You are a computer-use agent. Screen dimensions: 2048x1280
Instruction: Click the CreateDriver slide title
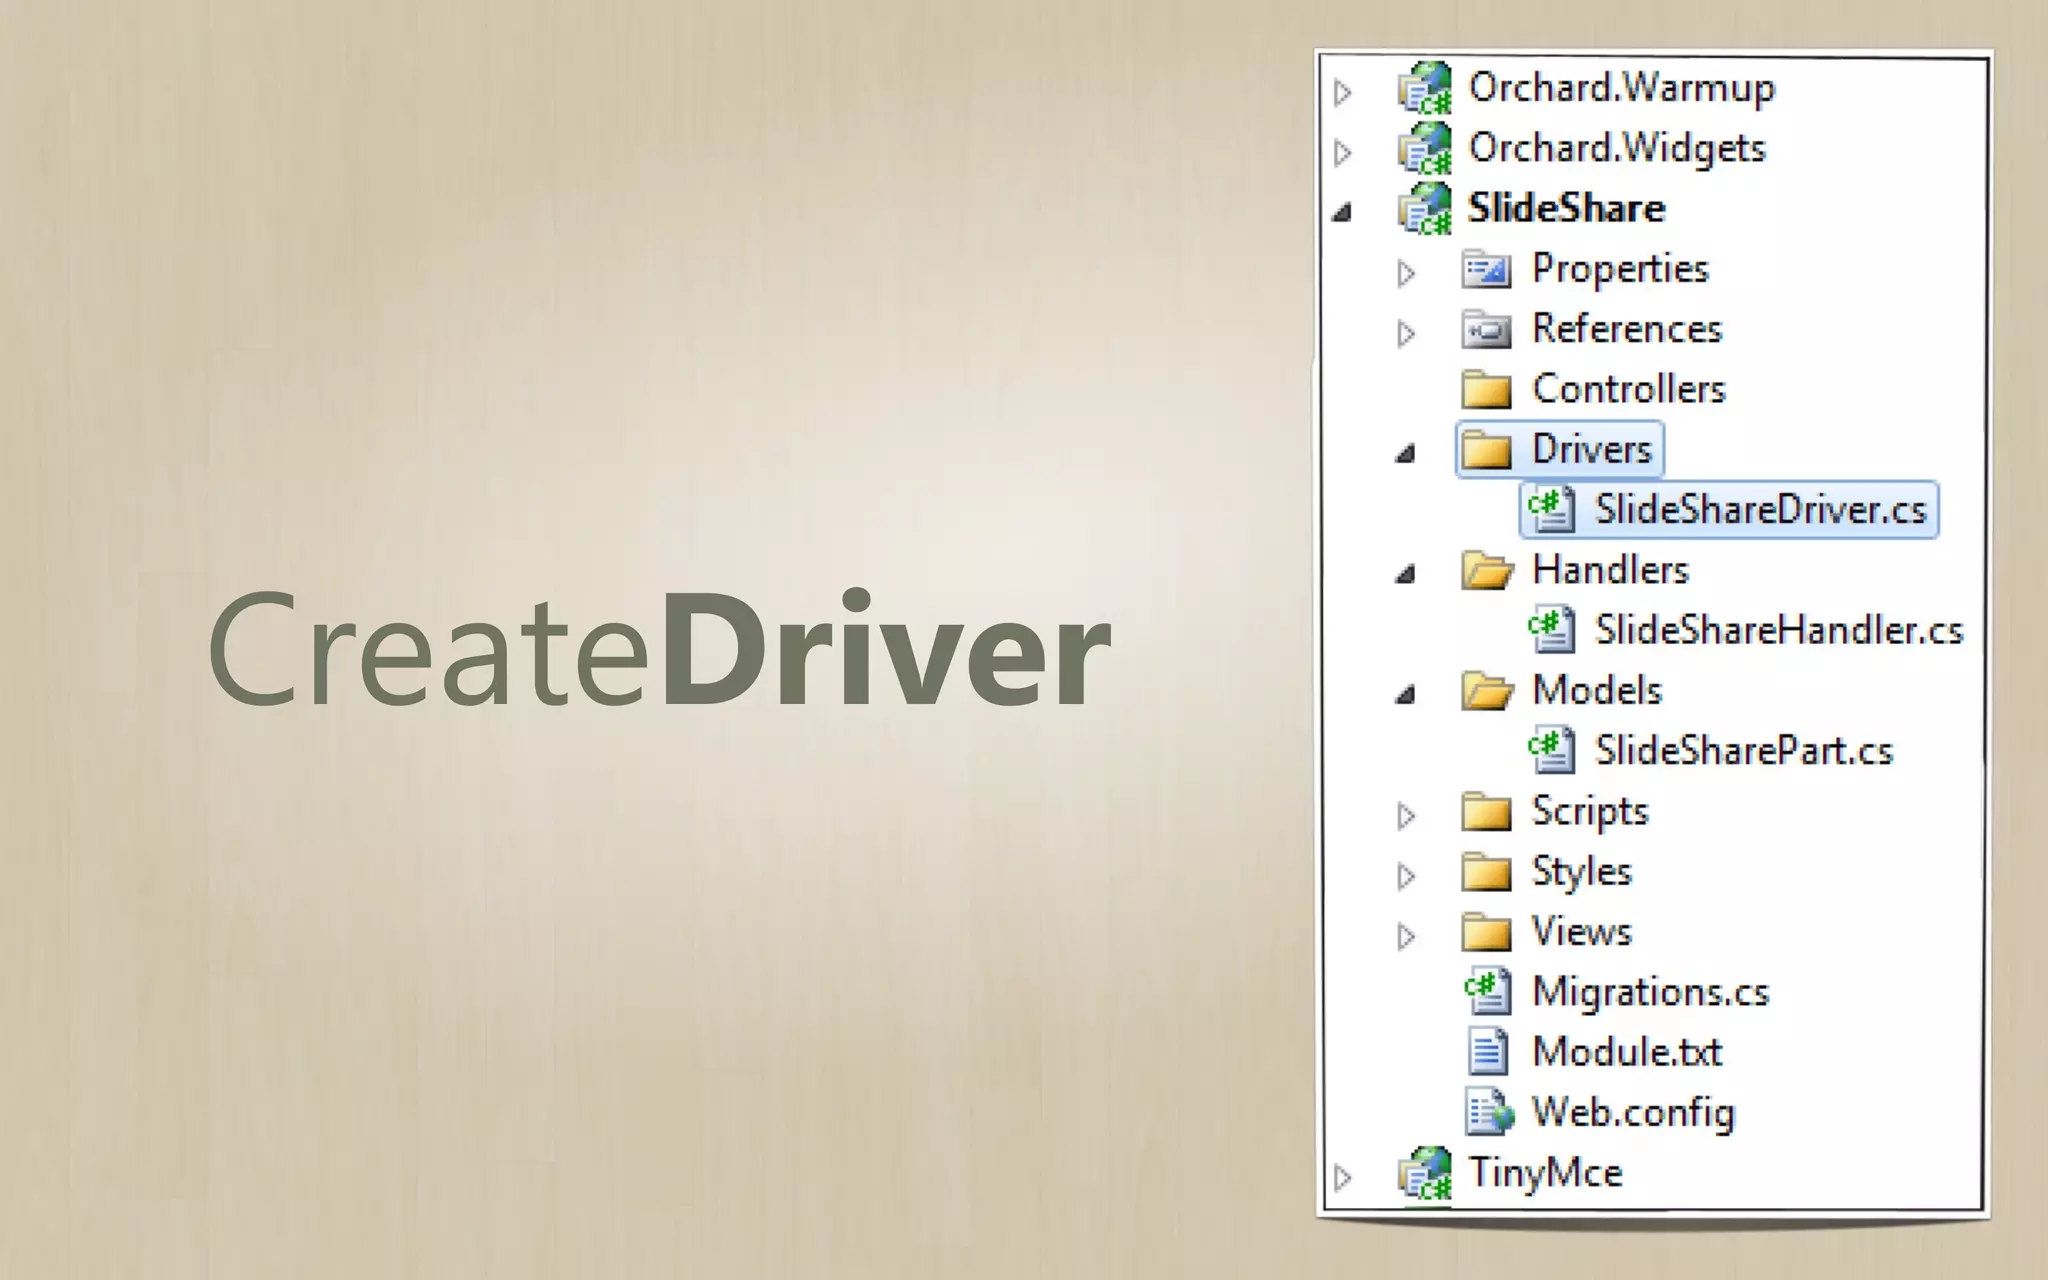(659, 650)
